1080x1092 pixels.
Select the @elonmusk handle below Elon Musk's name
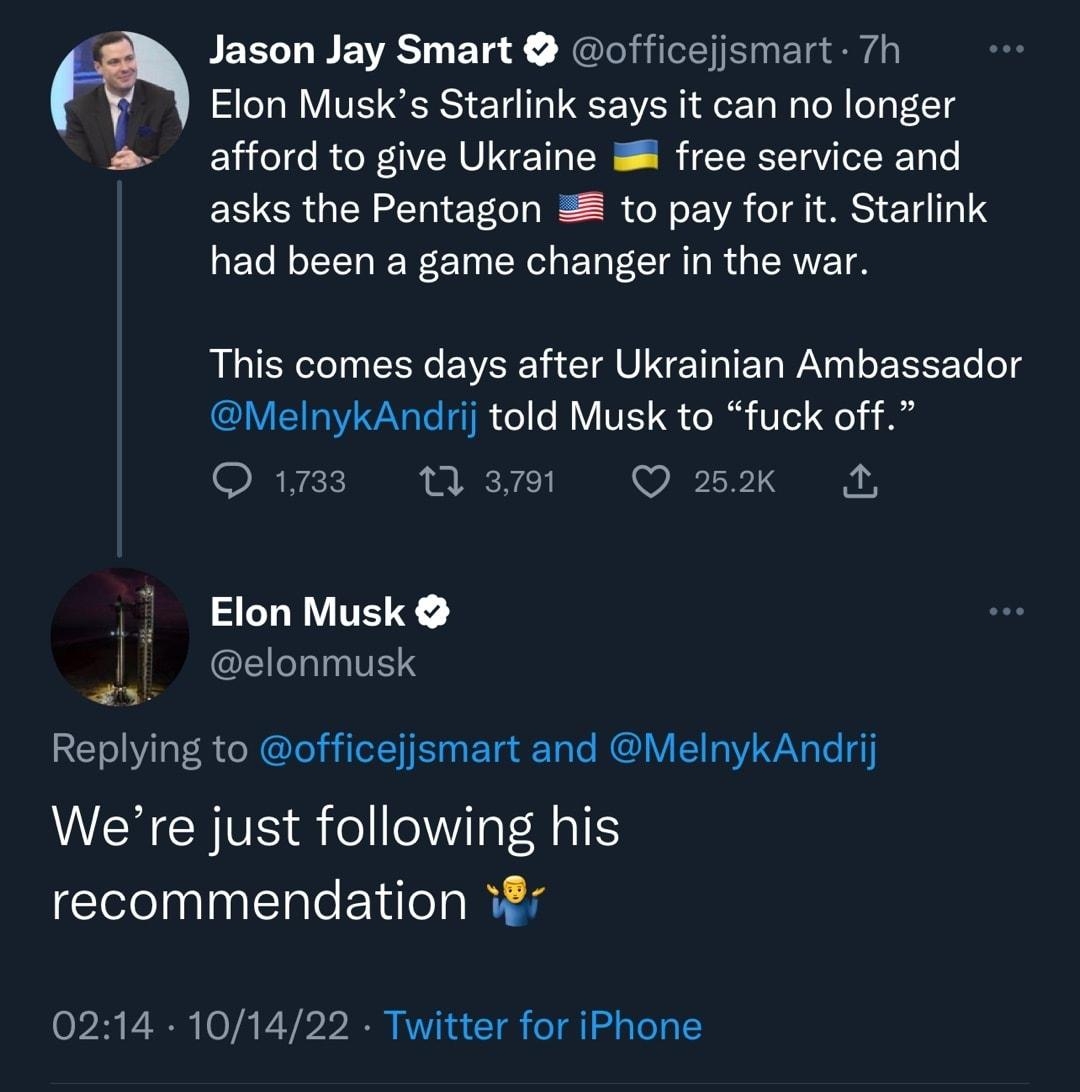click(x=313, y=661)
